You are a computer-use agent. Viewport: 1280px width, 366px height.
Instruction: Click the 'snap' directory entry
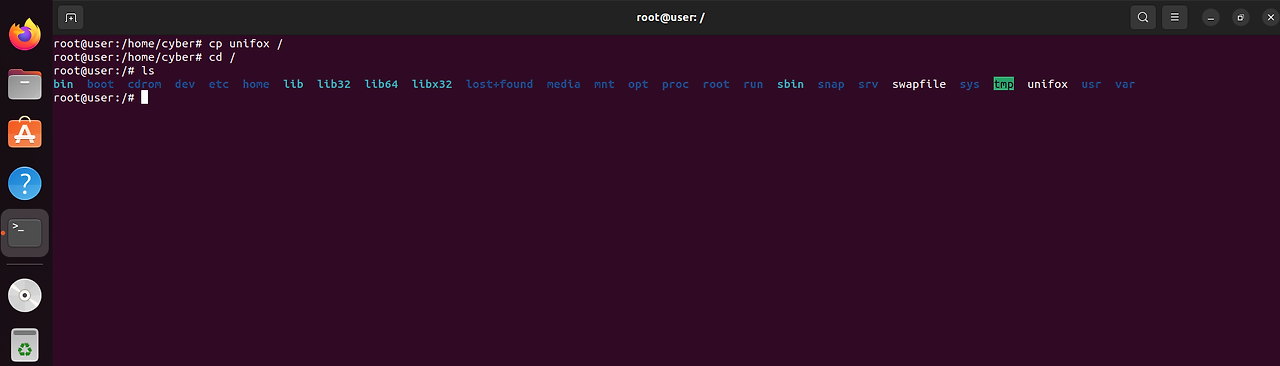(x=831, y=84)
